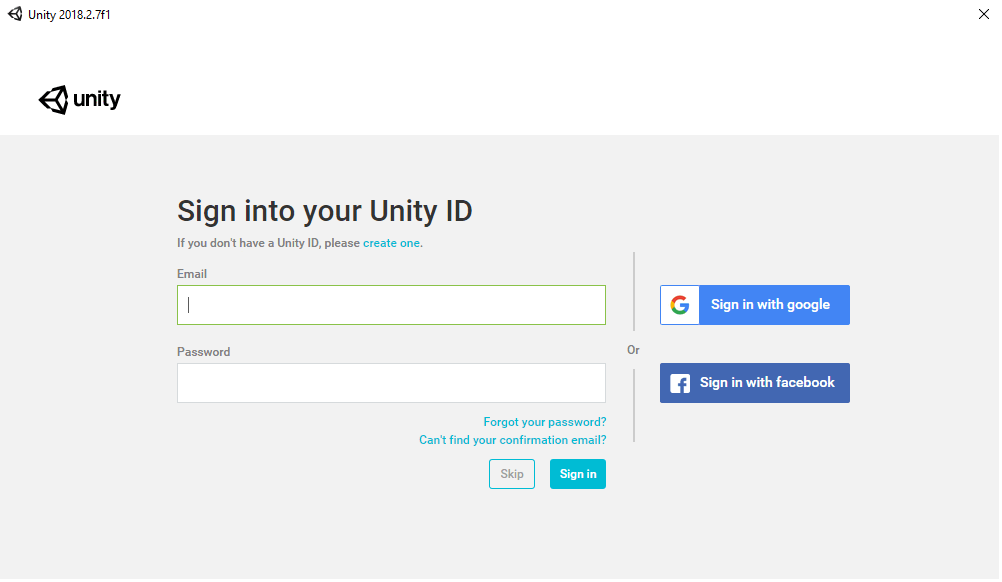Submit with the Sign in button
The height and width of the screenshot is (582, 1002).
click(579, 475)
